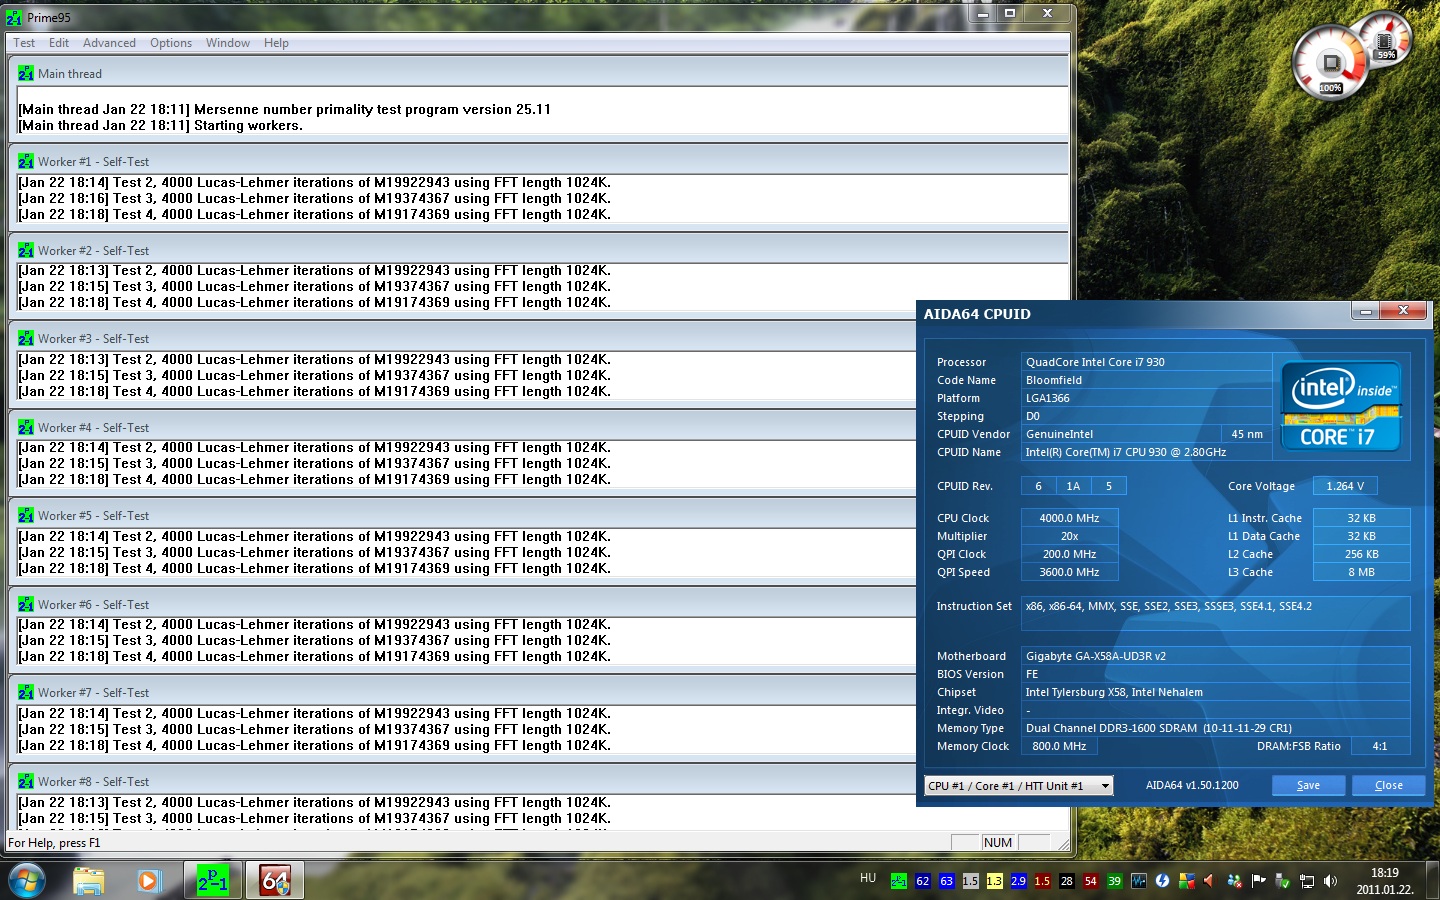The image size is (1440, 900).
Task: Click the Main thread window icon
Action: pos(26,74)
